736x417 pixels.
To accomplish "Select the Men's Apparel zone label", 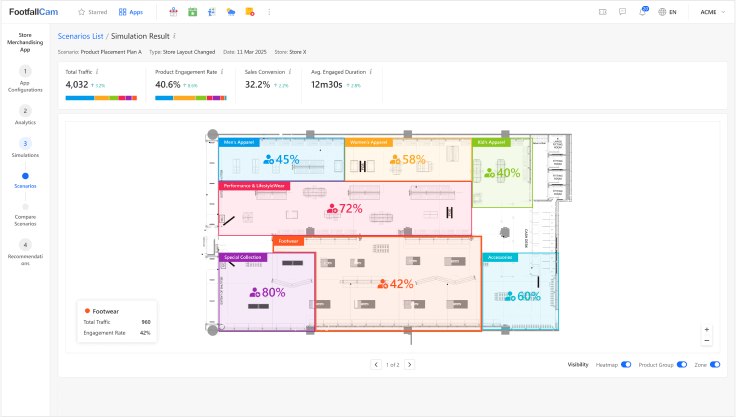I will click(239, 142).
